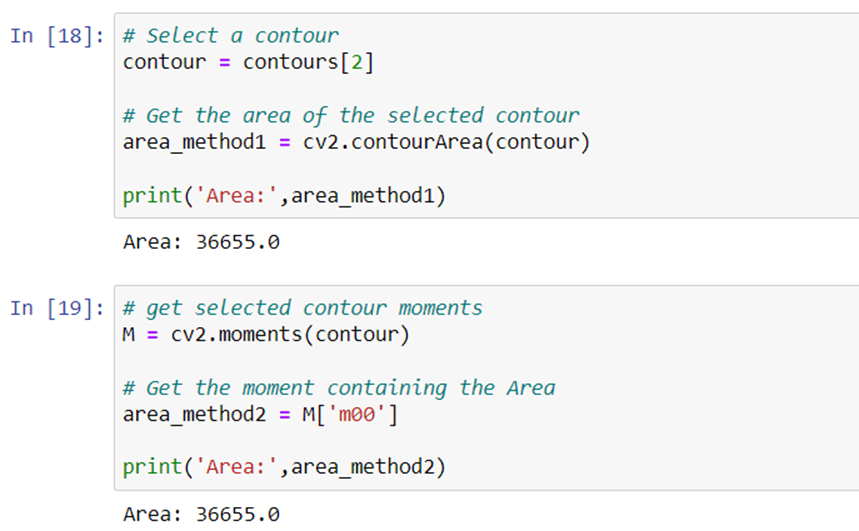Click the line 'M = cv2.moments(contour)'

pos(266,334)
